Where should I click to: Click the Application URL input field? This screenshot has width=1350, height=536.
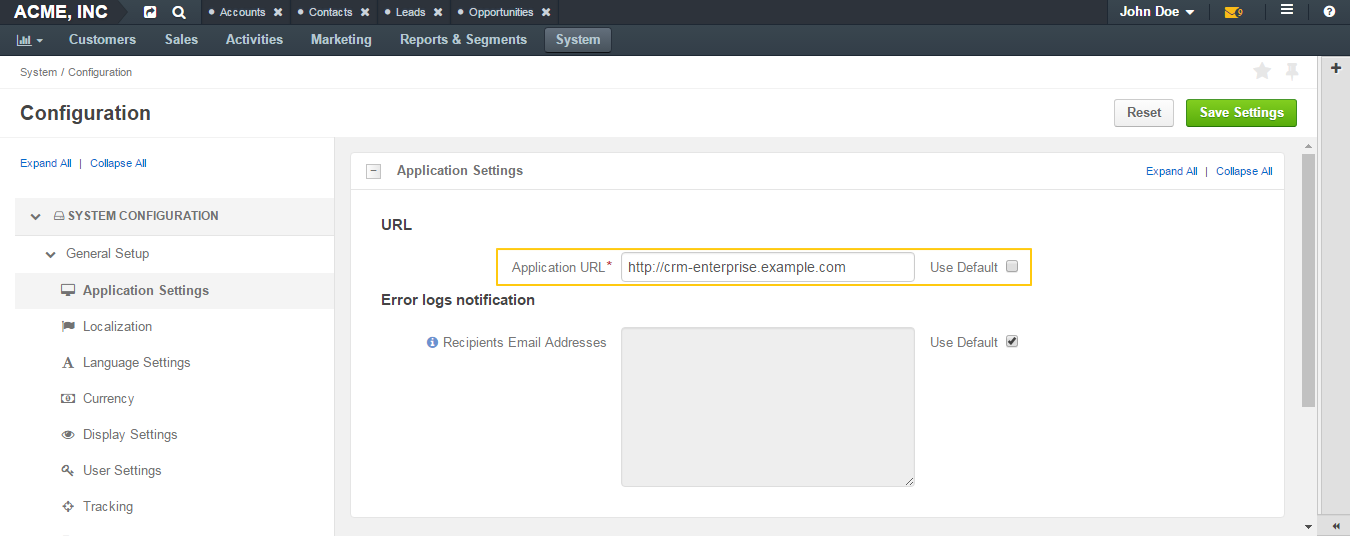(767, 267)
